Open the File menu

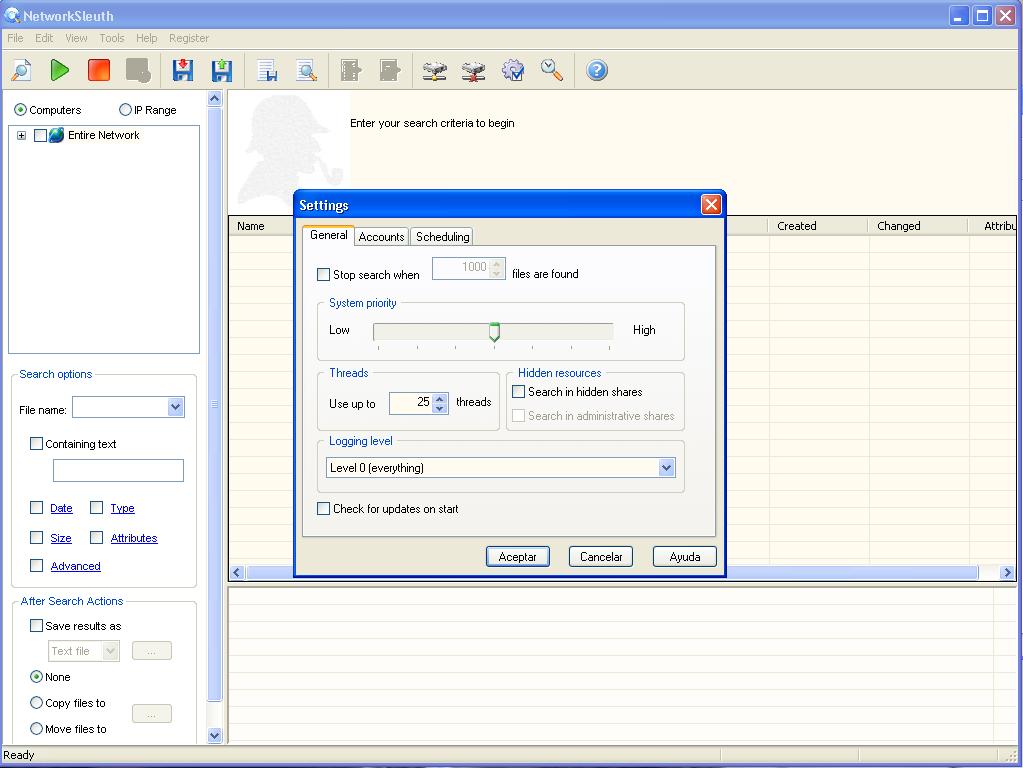(x=15, y=38)
